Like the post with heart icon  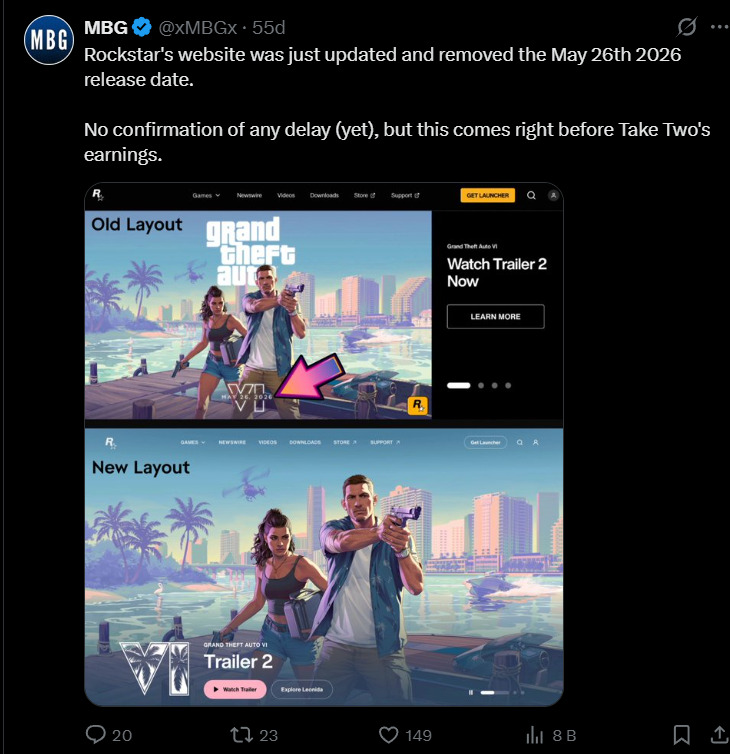point(390,735)
